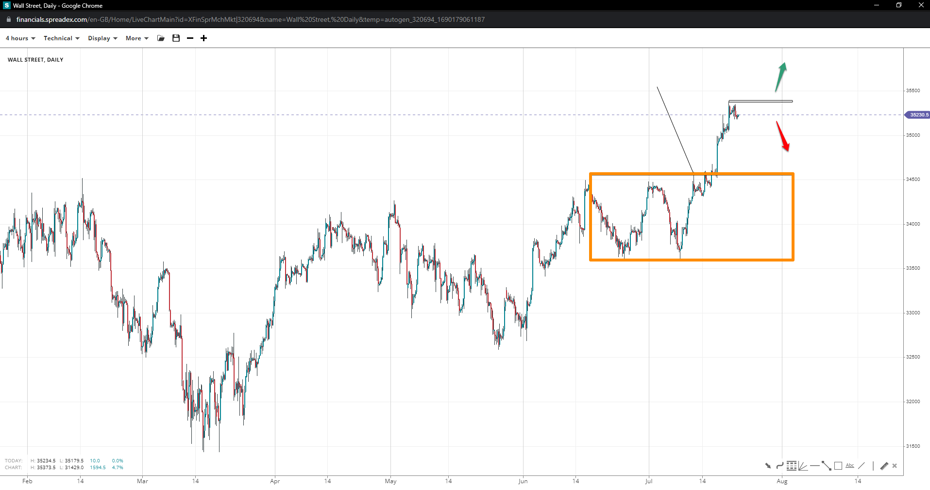Select the horizontal line tool
Viewport: 930px width, 490px height.
tap(815, 466)
